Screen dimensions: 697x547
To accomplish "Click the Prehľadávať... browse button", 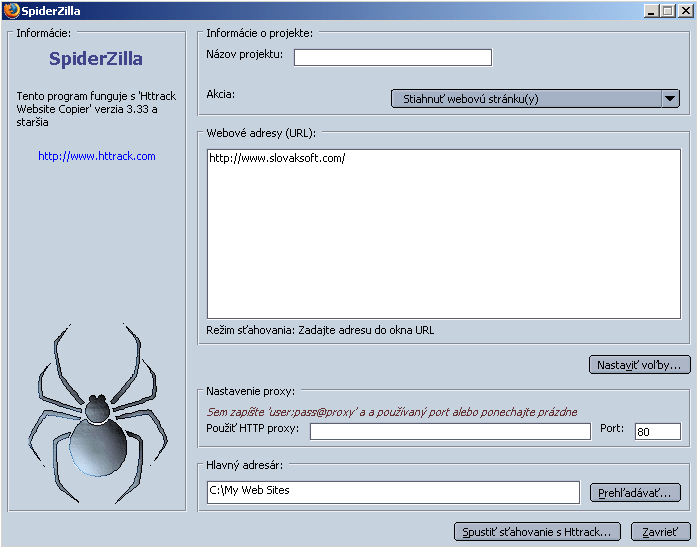I will 635,493.
